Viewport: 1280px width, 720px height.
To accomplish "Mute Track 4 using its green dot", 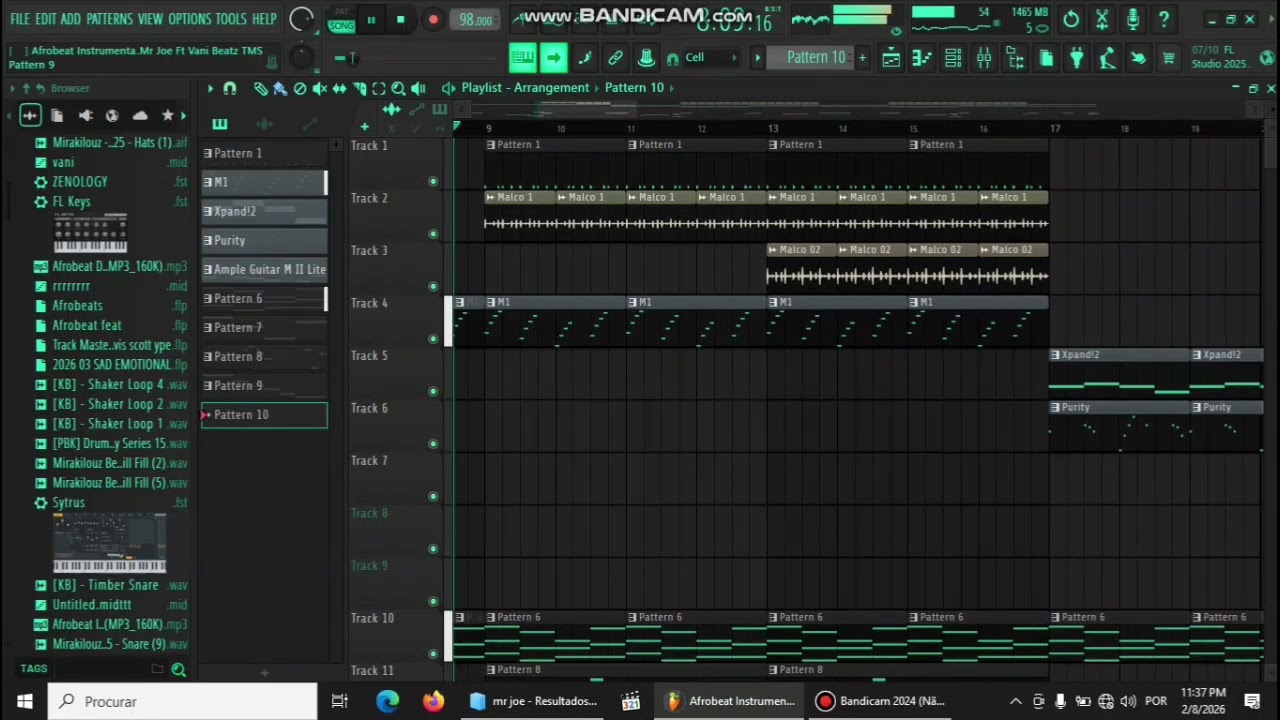I will (x=433, y=339).
